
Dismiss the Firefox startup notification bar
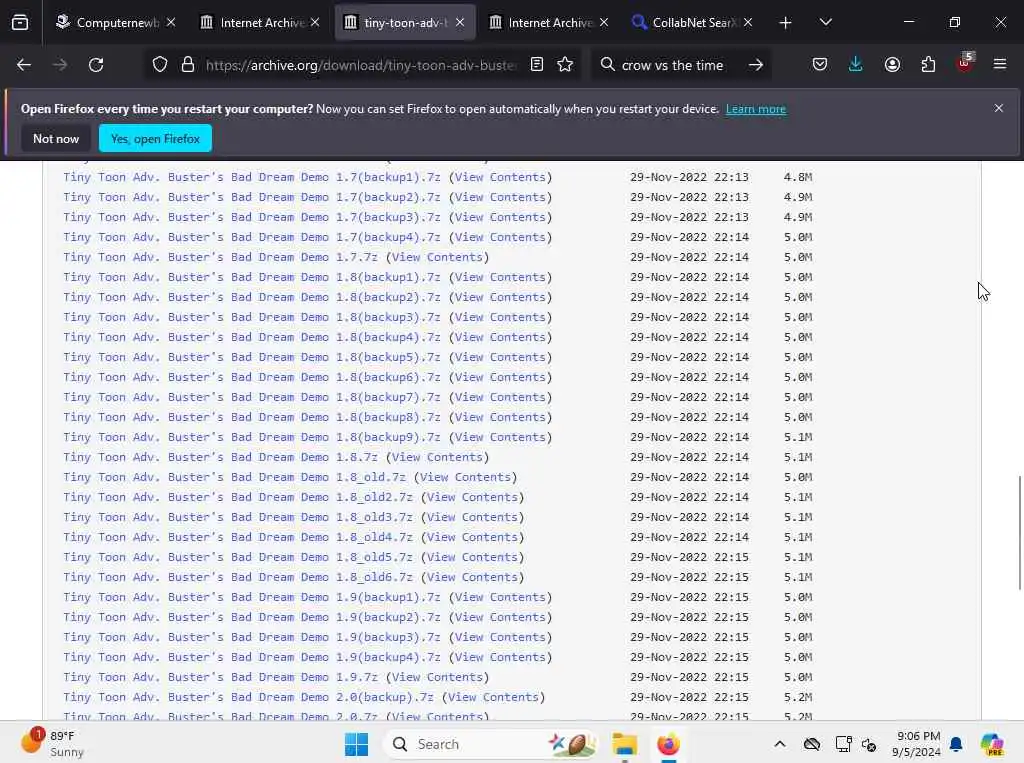point(999,108)
